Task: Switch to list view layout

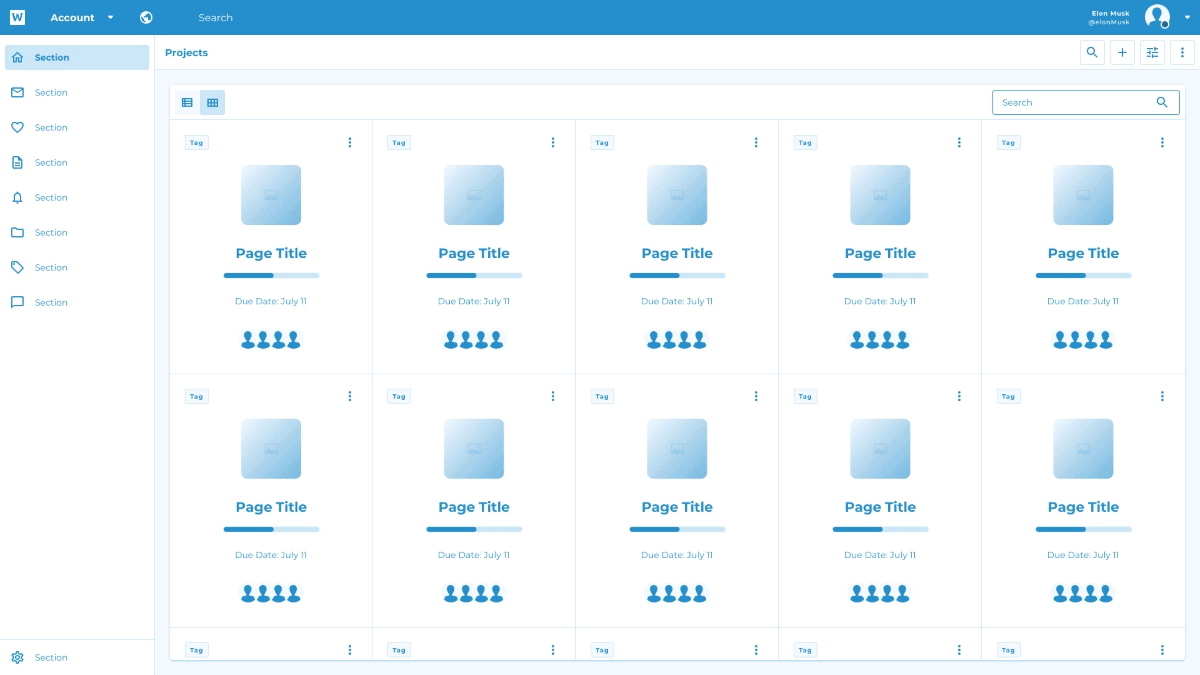Action: pyautogui.click(x=187, y=102)
